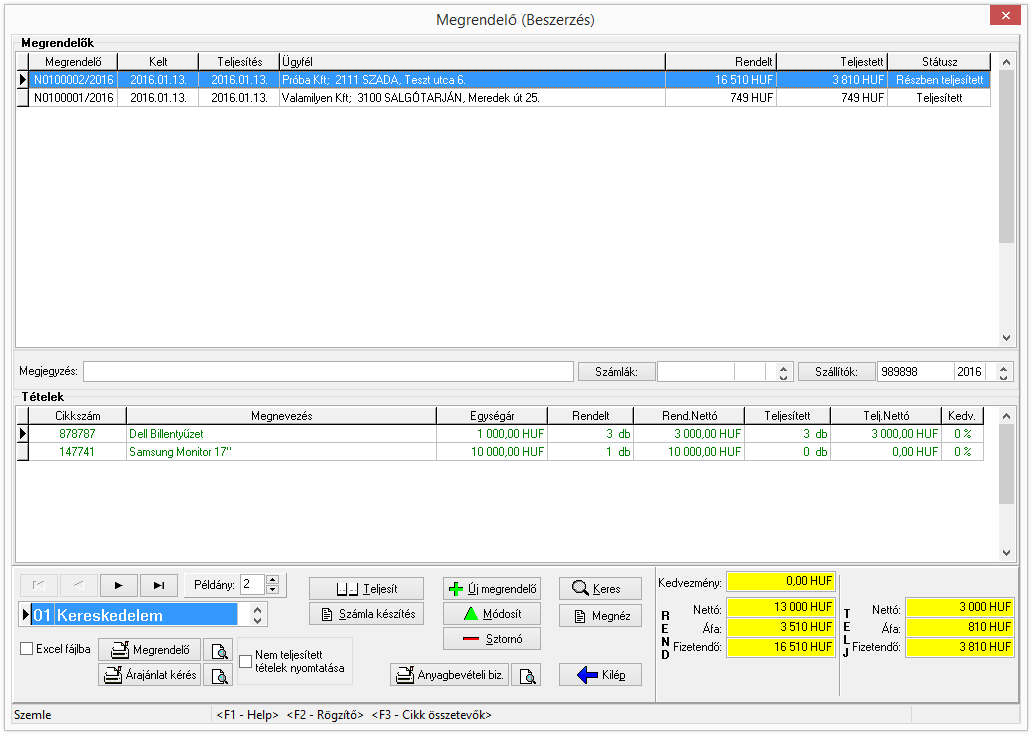The image size is (1036, 736).
Task: Click the Cikkszám column header
Action: [x=77, y=416]
